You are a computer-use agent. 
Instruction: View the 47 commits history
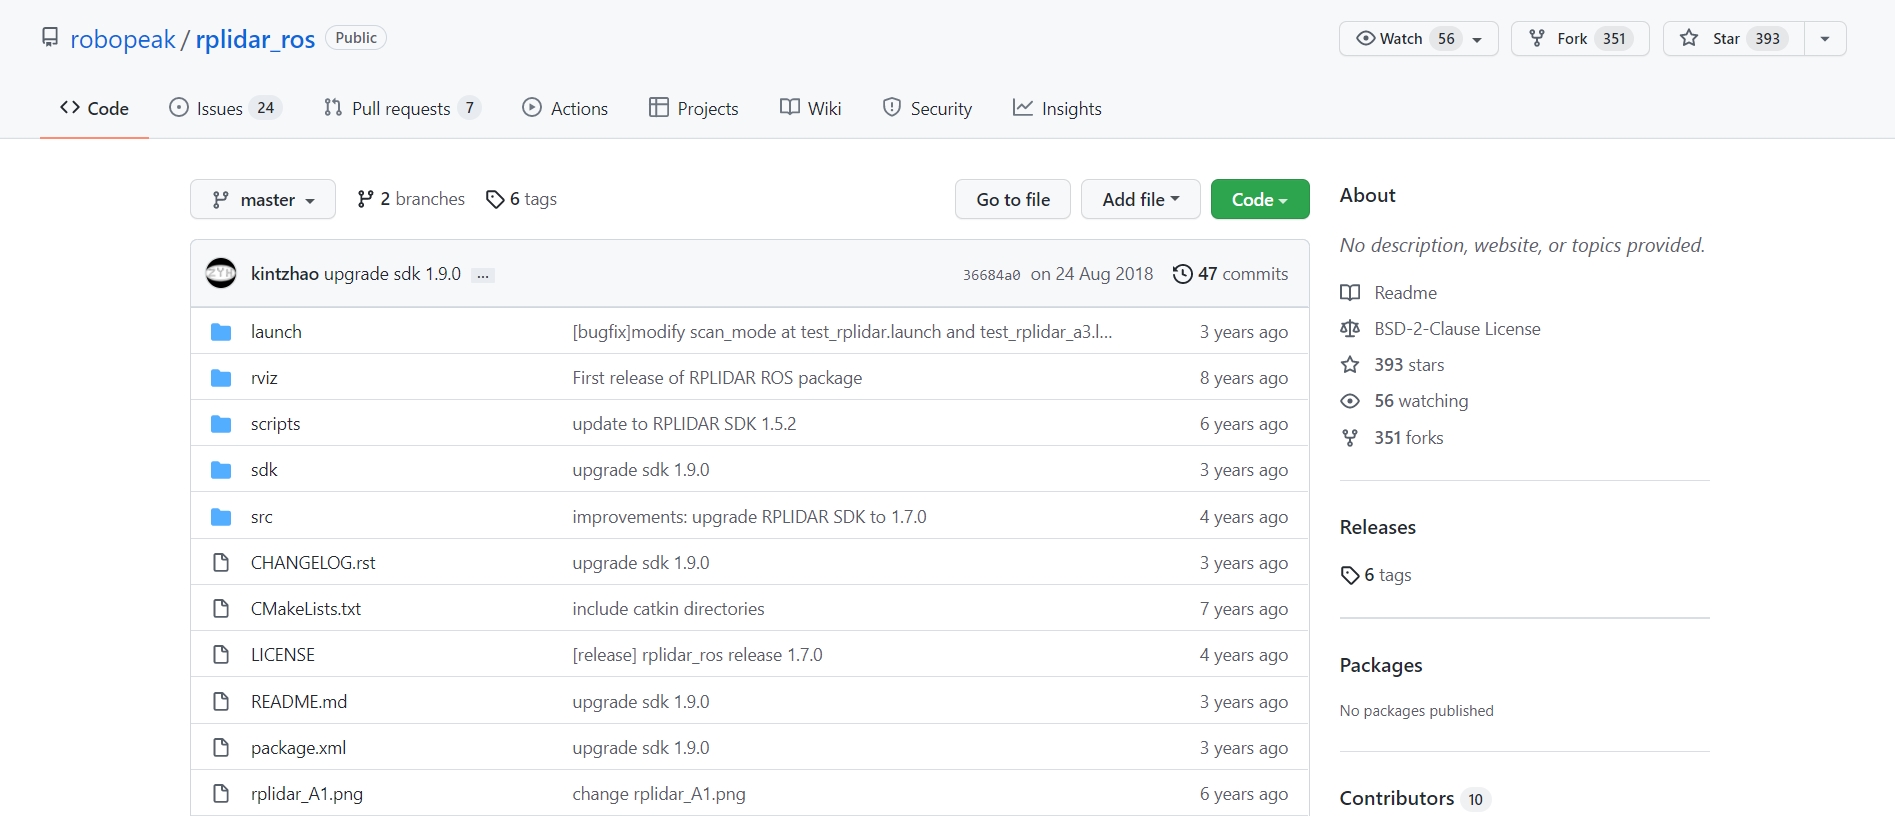tap(1230, 274)
